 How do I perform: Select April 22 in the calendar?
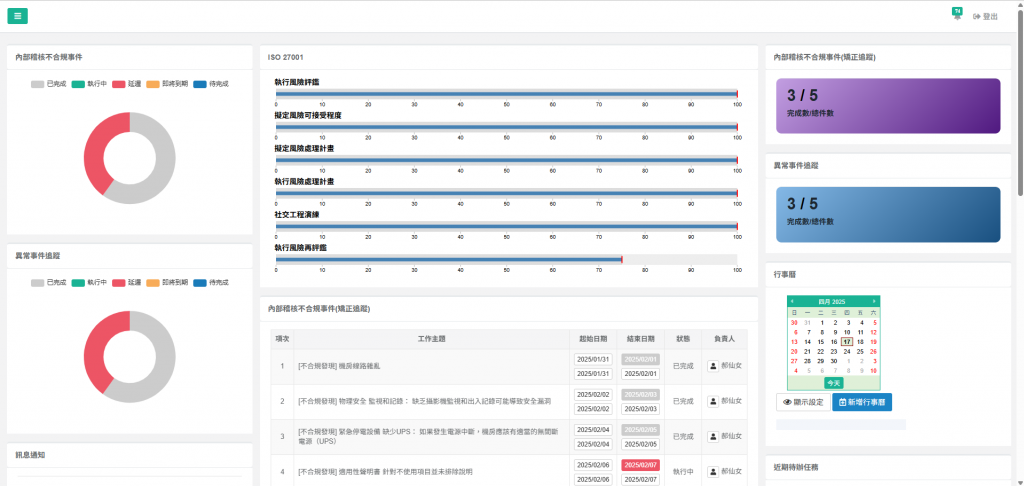click(x=820, y=351)
